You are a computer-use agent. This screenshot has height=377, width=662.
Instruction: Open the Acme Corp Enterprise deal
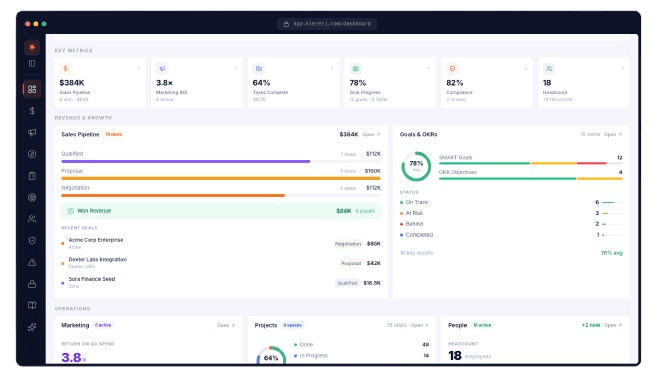click(x=221, y=243)
